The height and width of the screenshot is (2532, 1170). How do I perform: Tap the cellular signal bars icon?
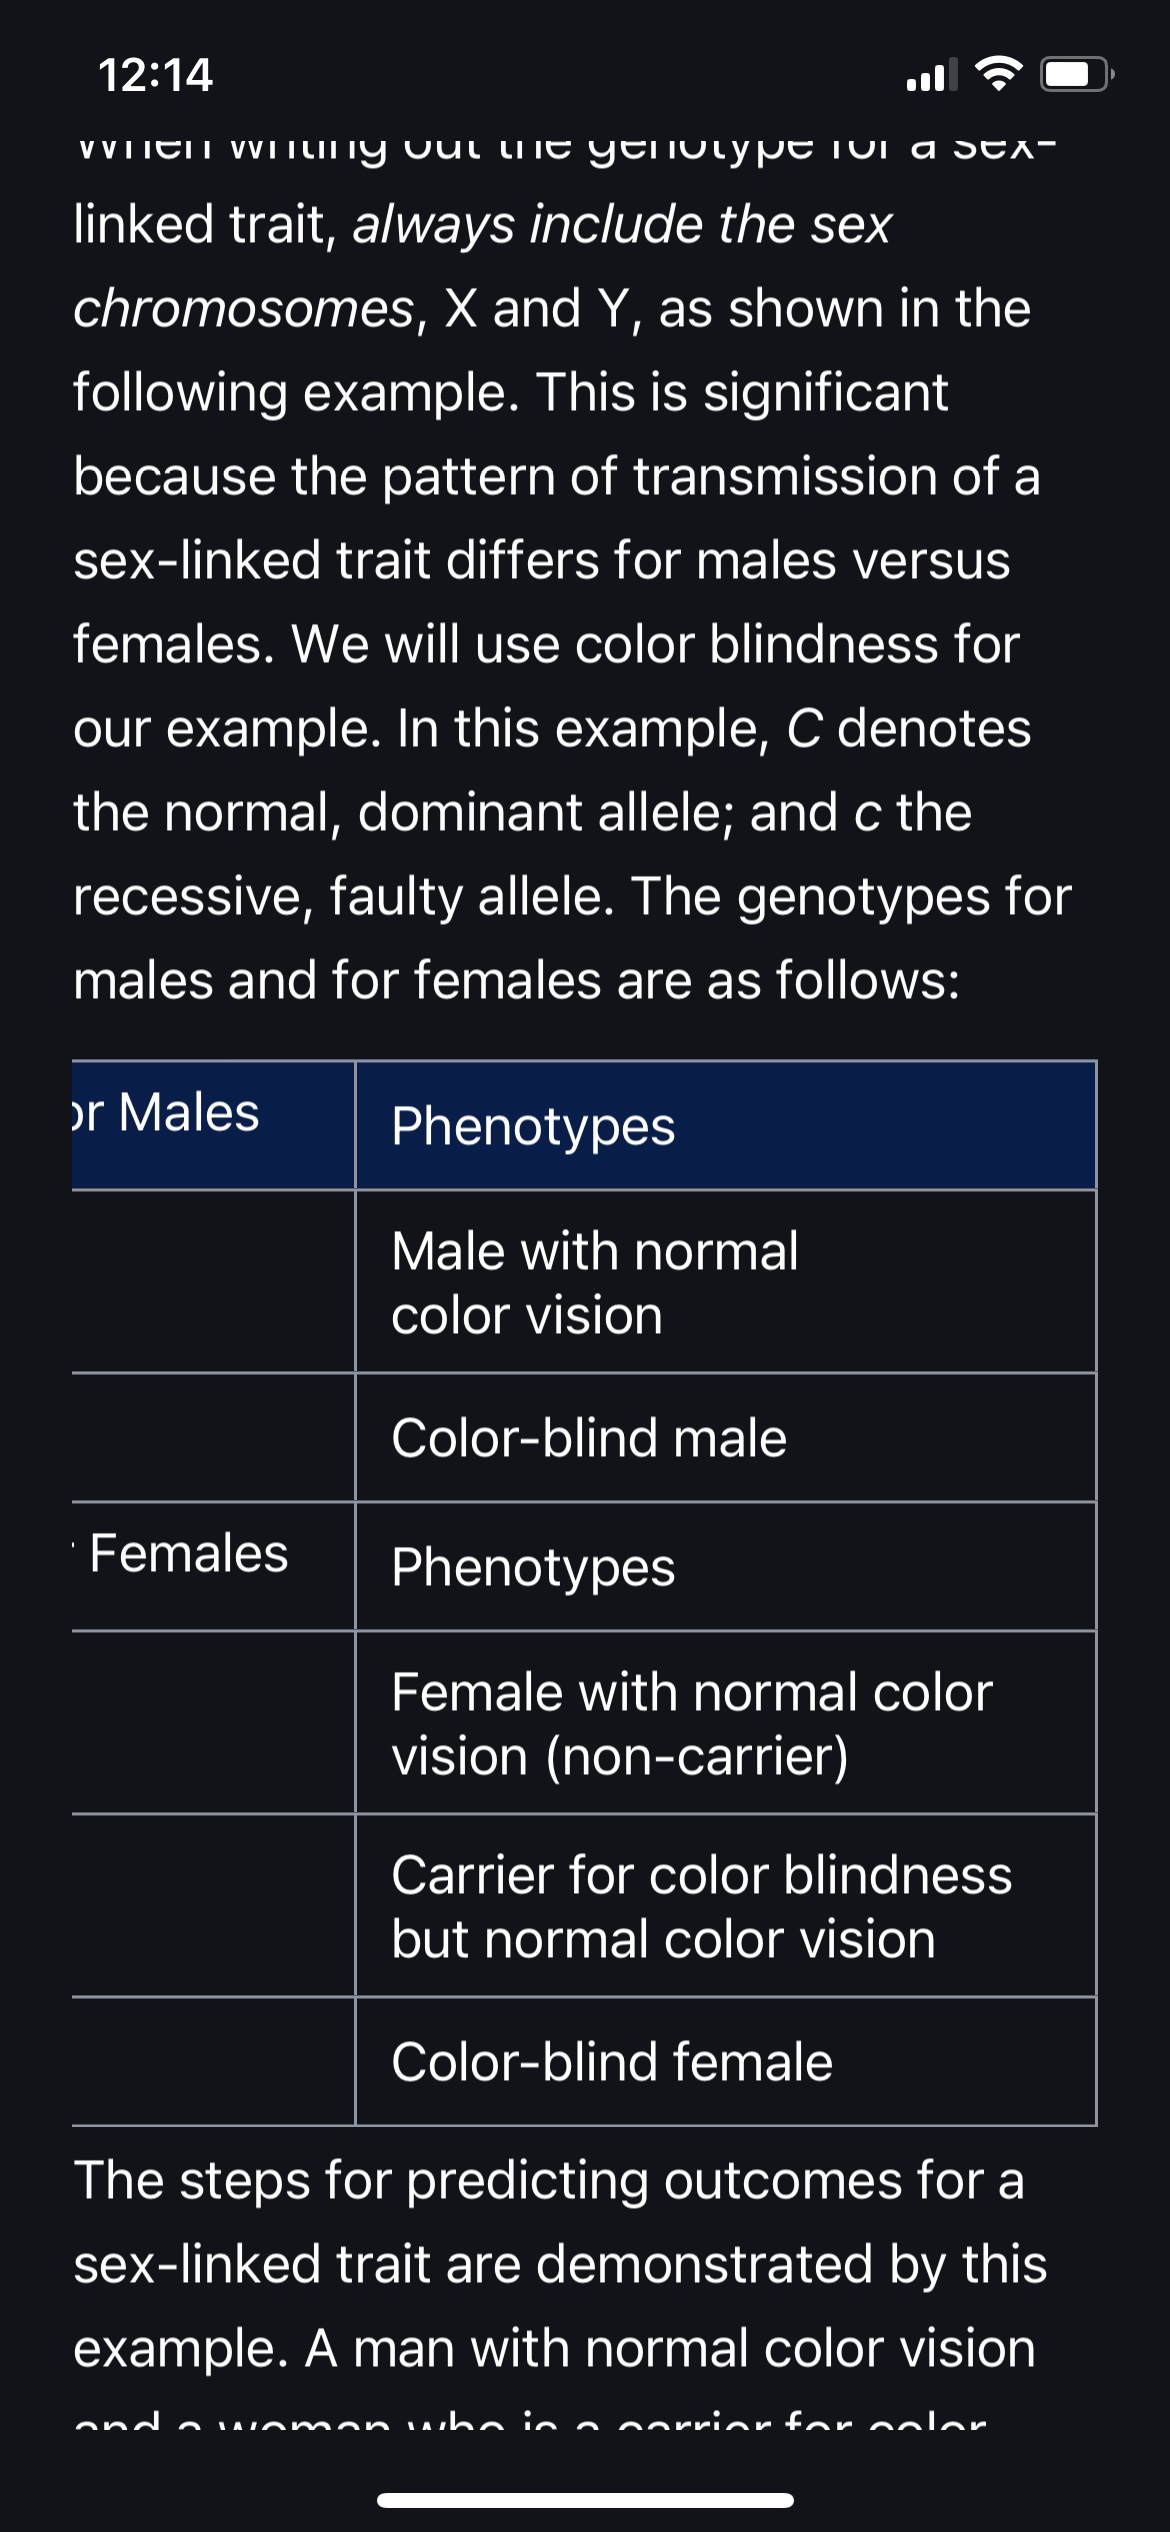931,75
